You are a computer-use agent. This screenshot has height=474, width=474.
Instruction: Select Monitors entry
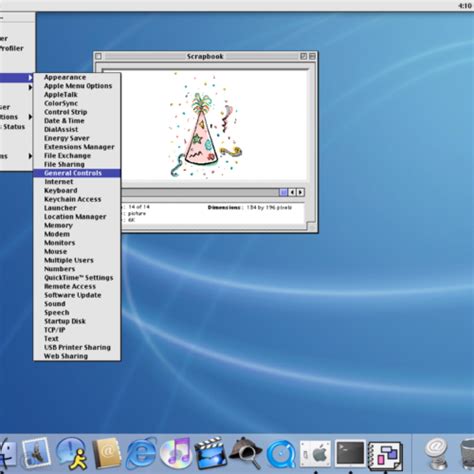click(77, 243)
